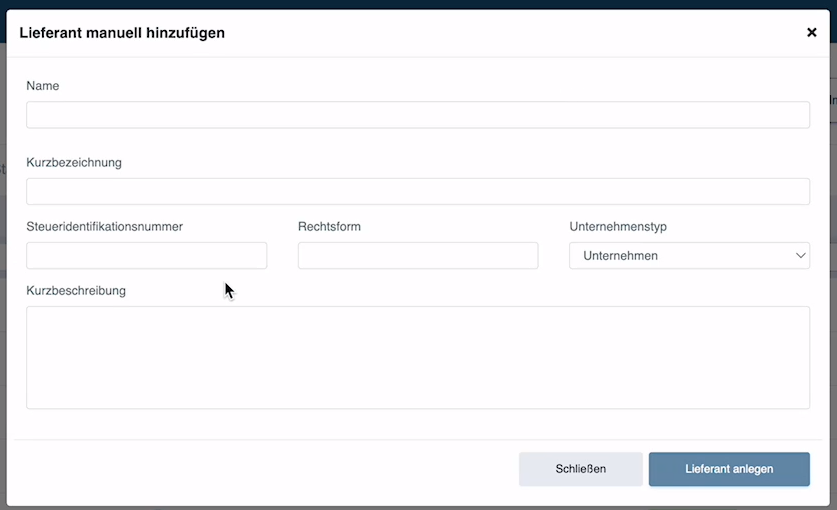Click the dialog title Lieferant manuell hinzufügen
The width and height of the screenshot is (837, 510).
tap(122, 33)
